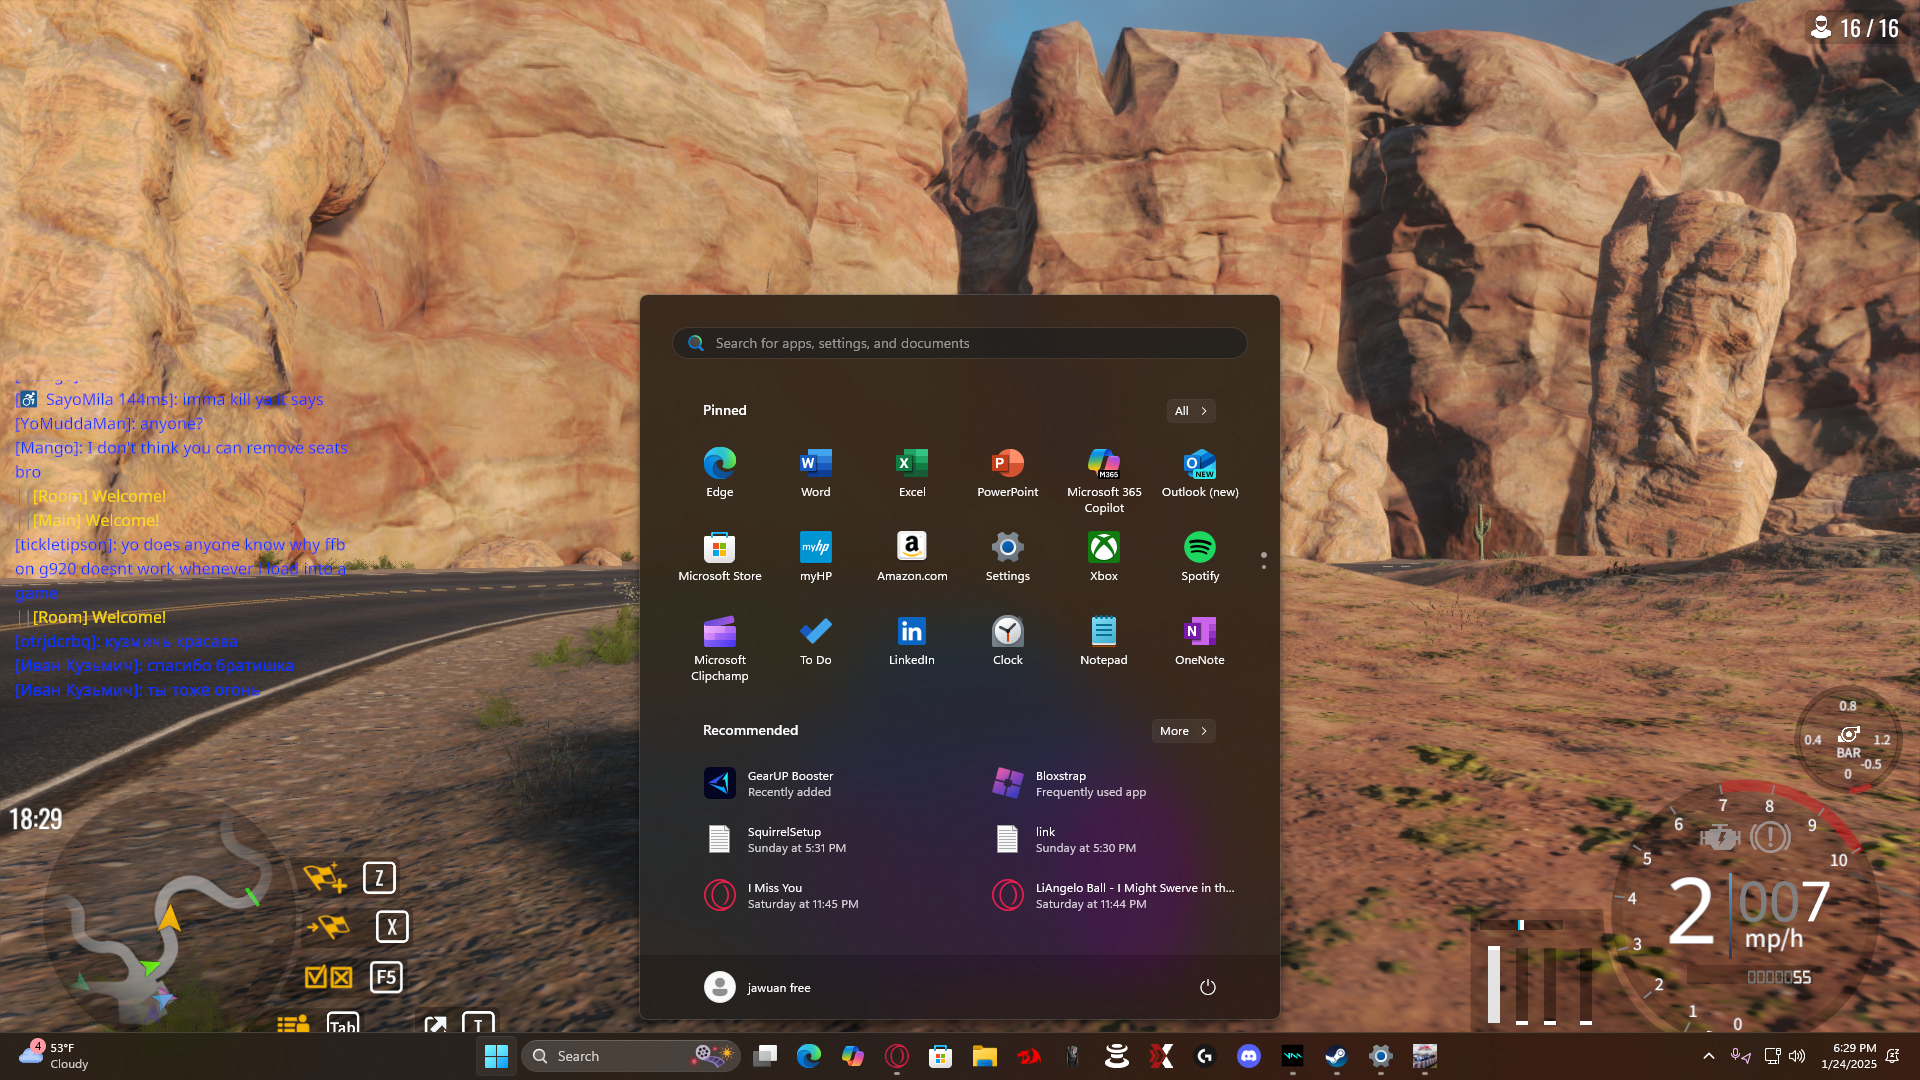Open Steam from the taskbar

point(1336,1056)
